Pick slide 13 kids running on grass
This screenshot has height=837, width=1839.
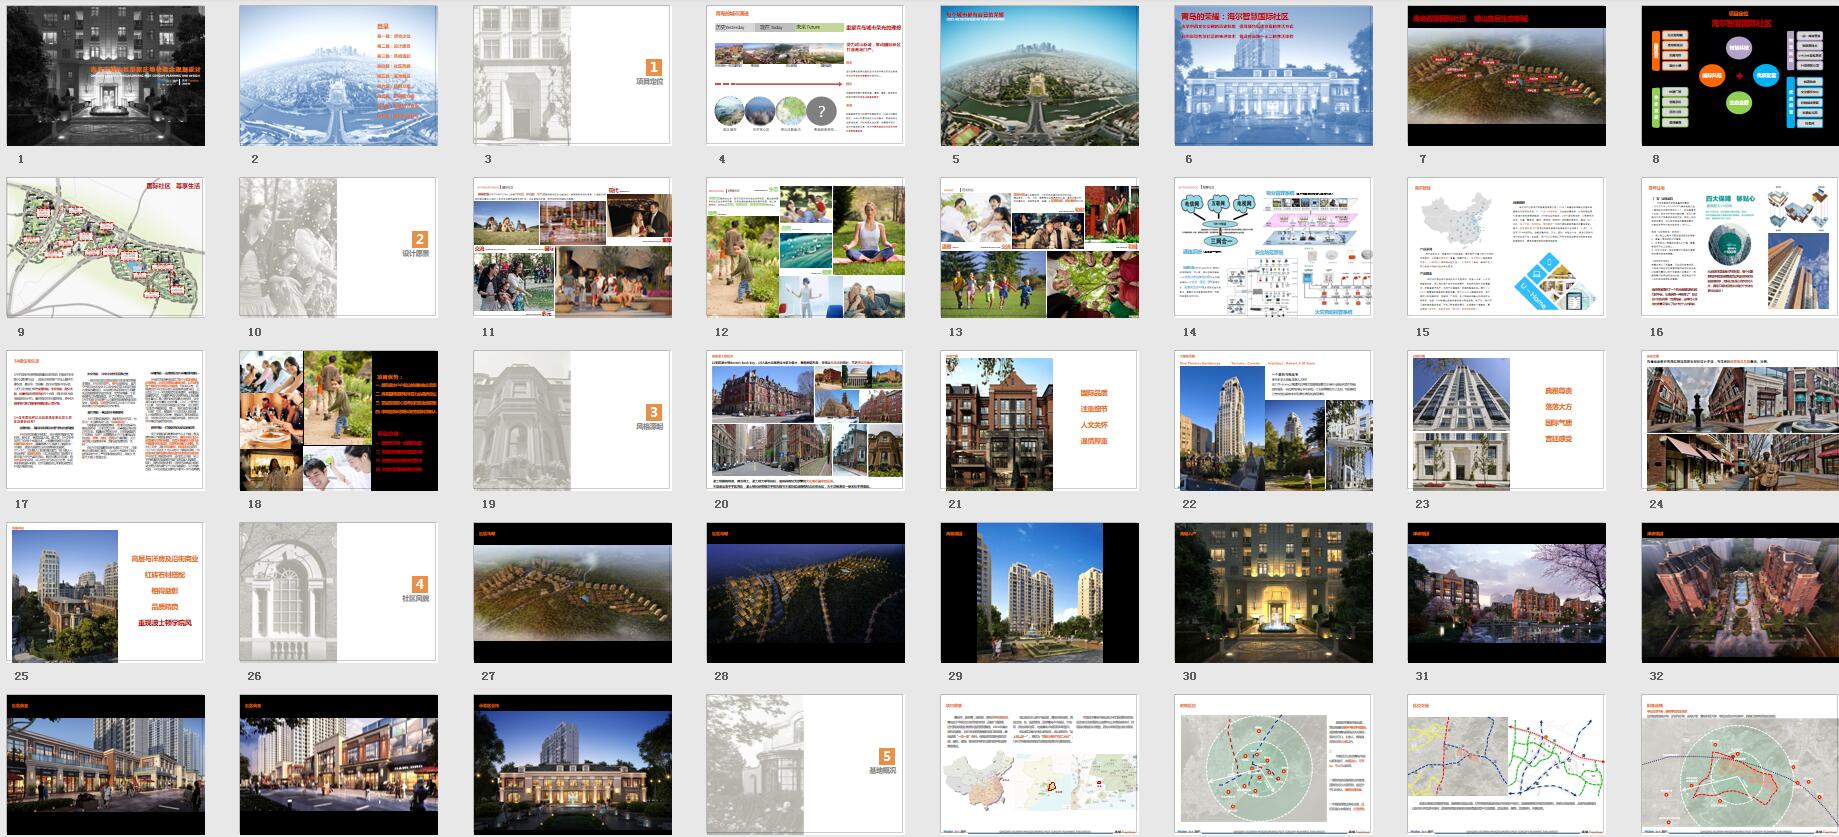pos(1039,248)
